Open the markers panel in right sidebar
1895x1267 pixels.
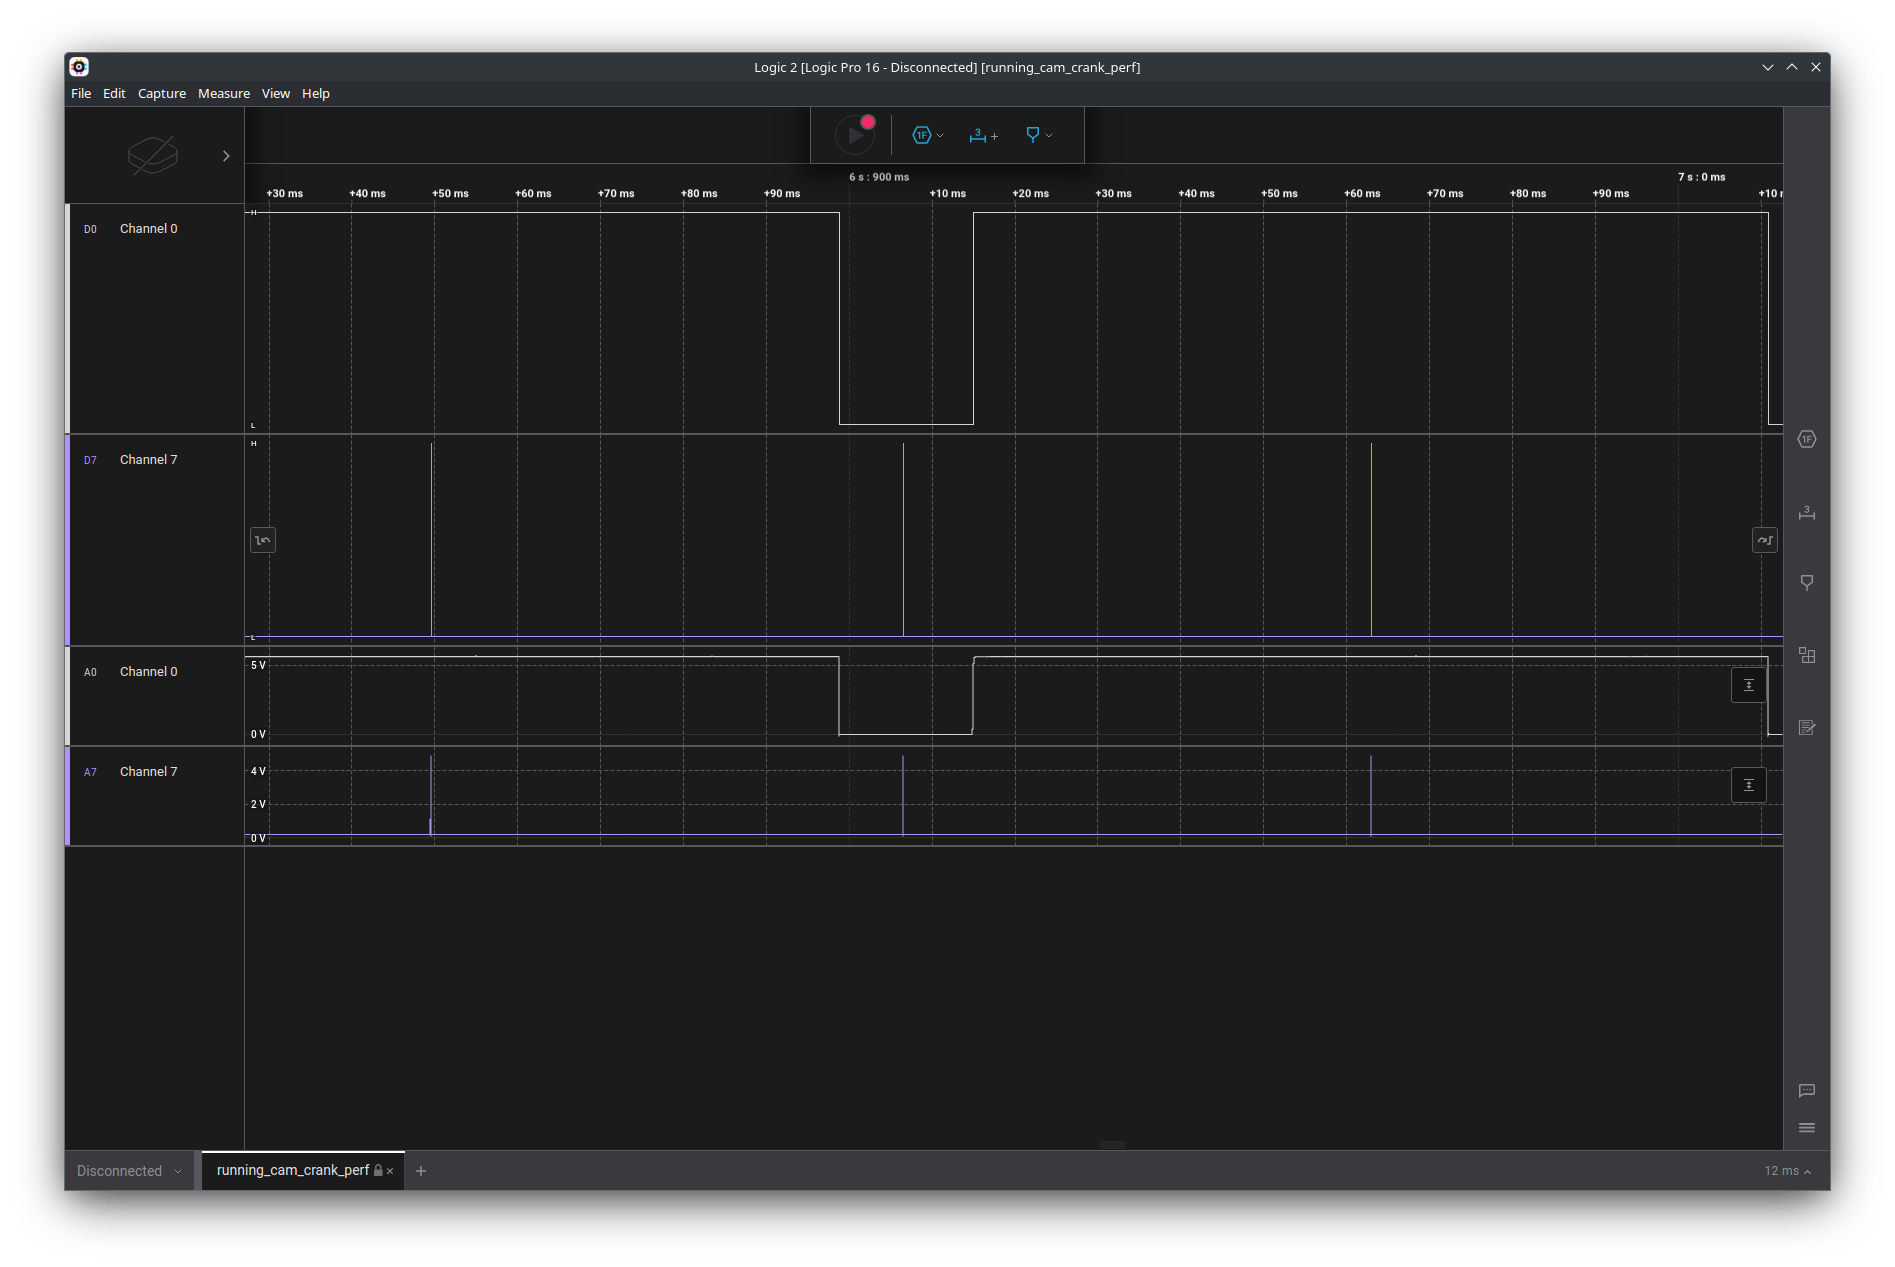1806,583
